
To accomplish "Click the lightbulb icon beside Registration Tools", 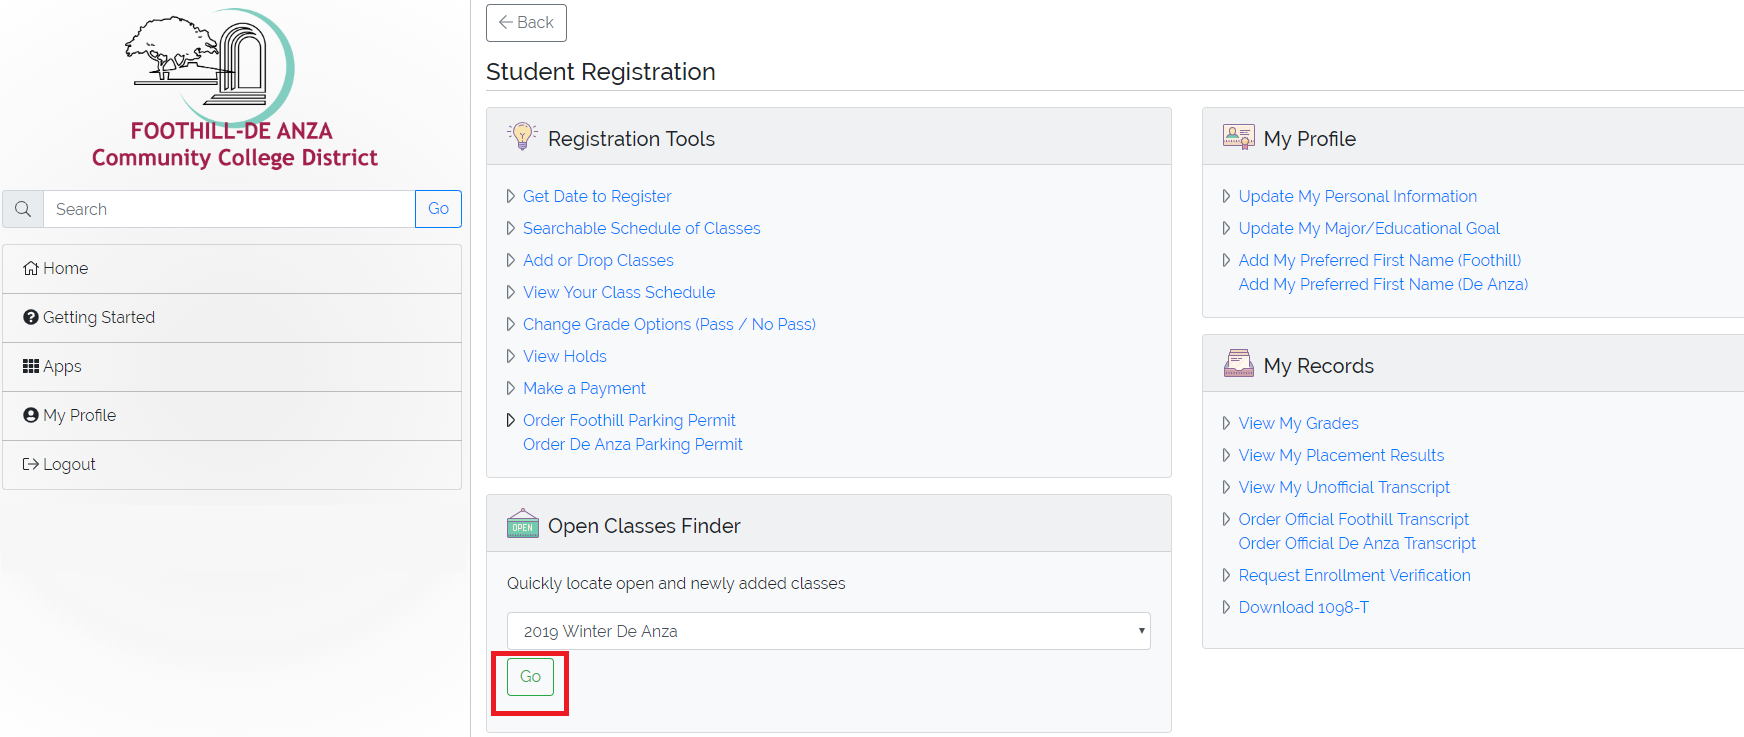I will tap(521, 137).
